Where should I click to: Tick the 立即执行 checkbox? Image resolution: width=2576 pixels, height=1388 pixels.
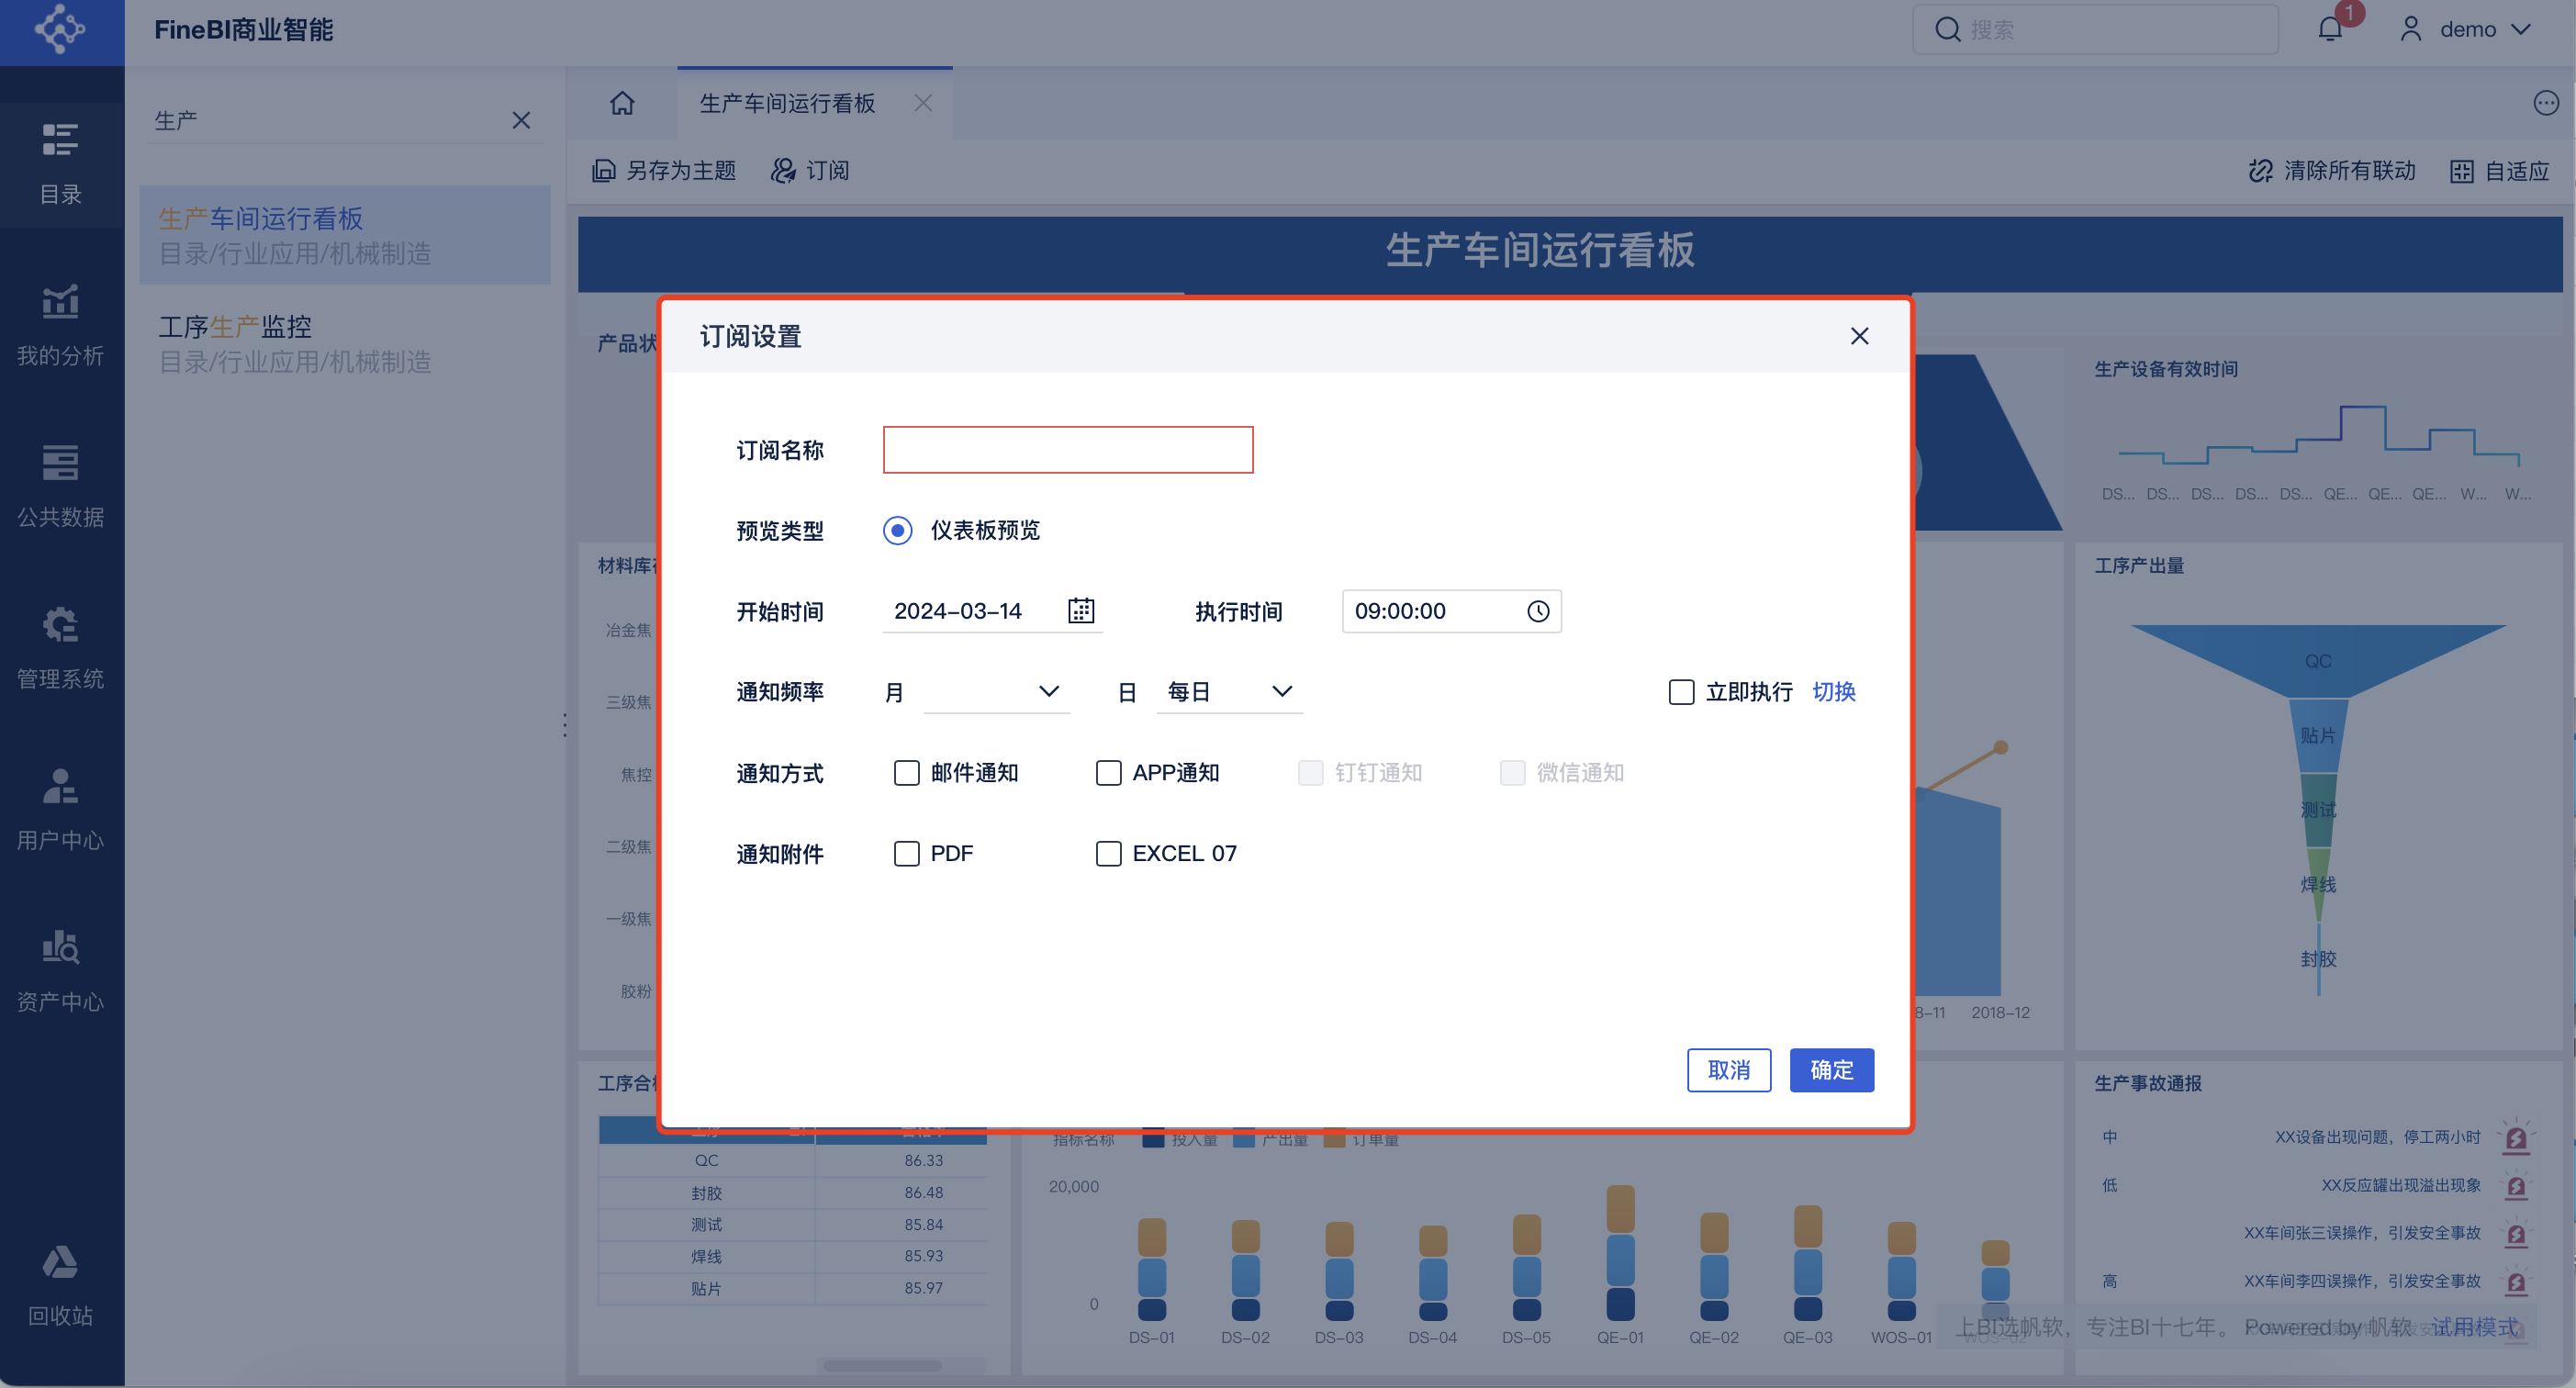pyautogui.click(x=1681, y=691)
